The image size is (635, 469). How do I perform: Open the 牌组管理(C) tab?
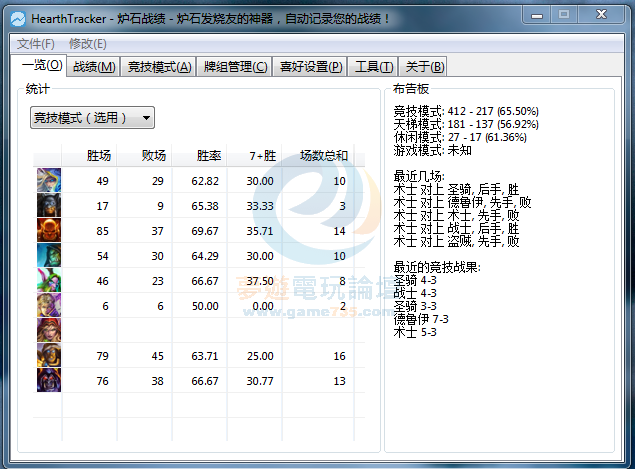(235, 67)
